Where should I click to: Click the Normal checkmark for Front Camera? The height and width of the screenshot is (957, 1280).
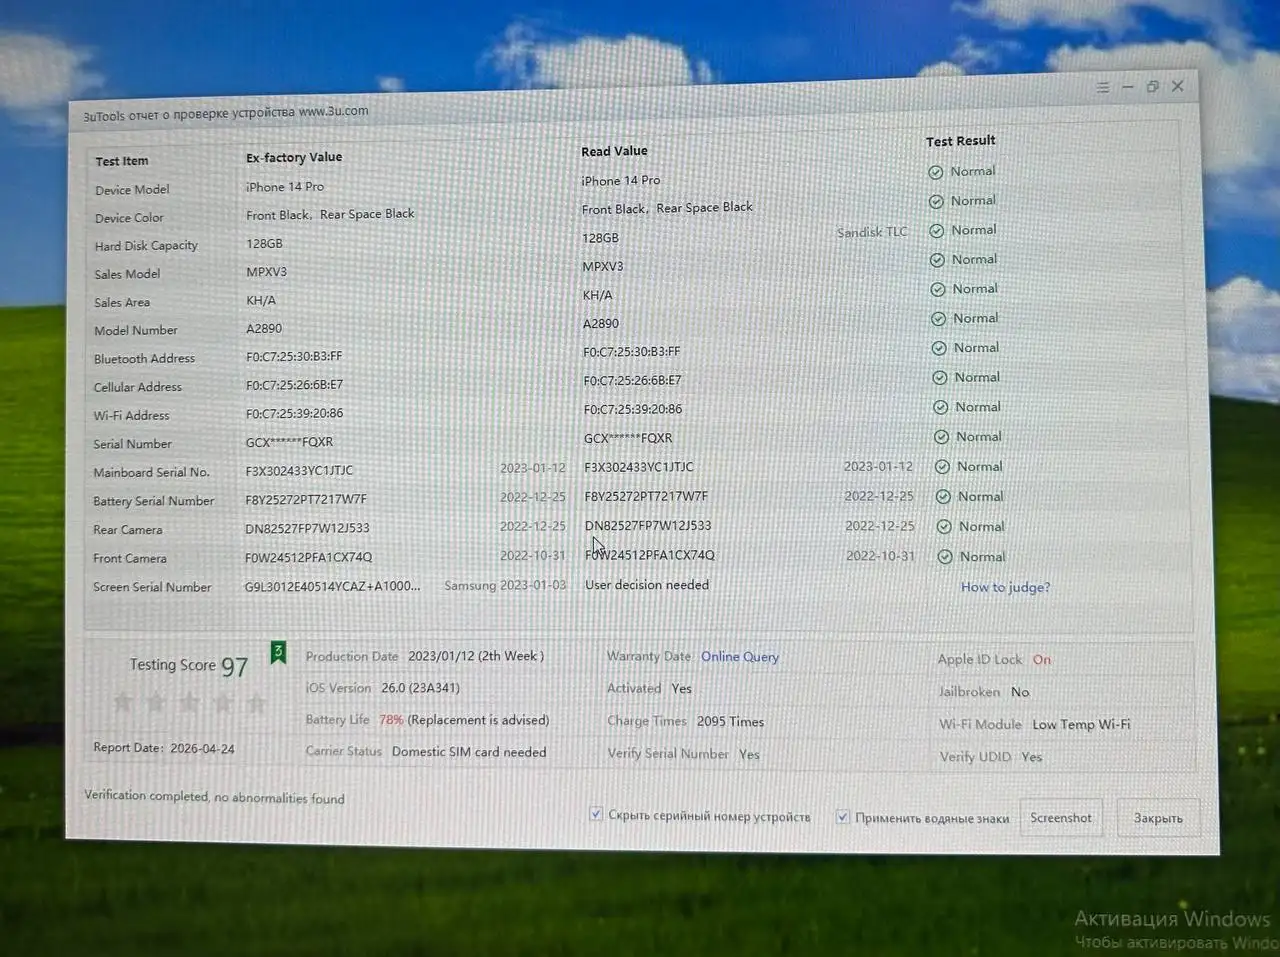click(945, 557)
